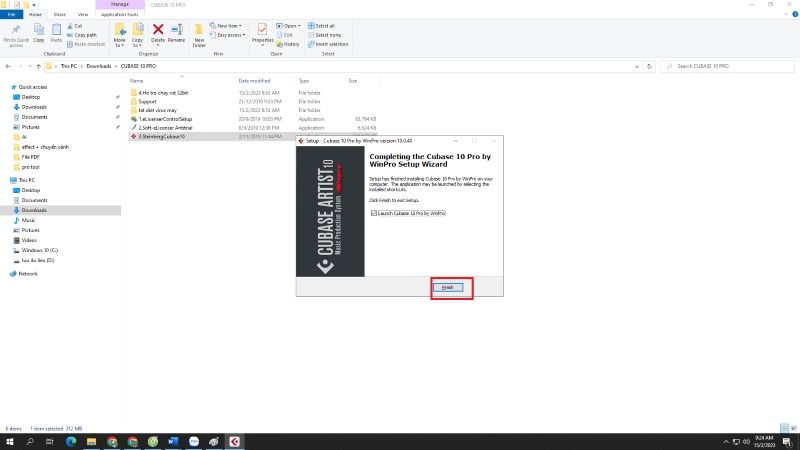The width and height of the screenshot is (800, 450).
Task: Open the Move to dropdown
Action: click(119, 36)
